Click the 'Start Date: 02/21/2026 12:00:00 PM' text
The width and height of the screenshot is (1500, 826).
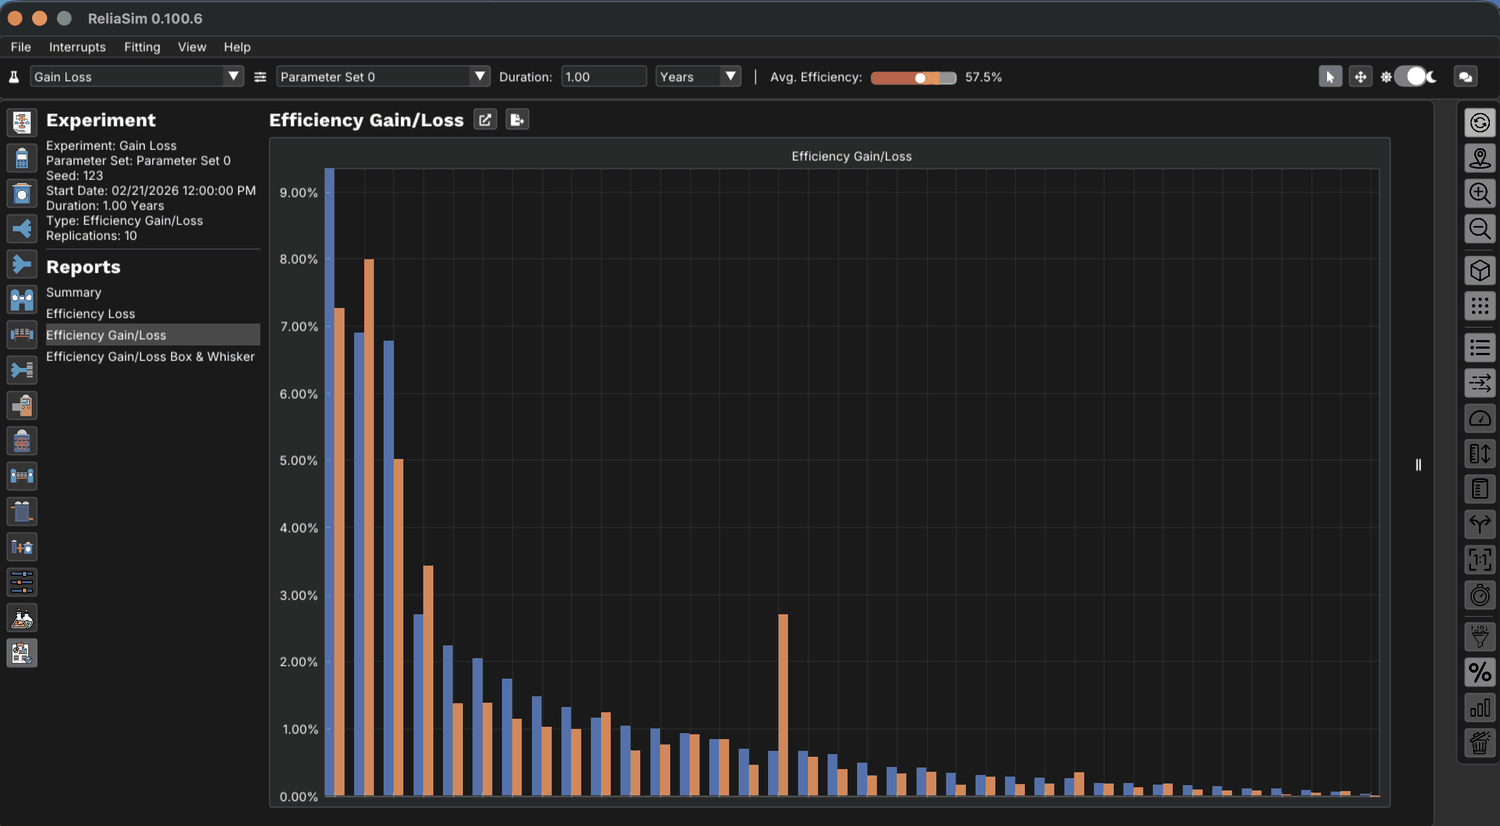pyautogui.click(x=151, y=190)
